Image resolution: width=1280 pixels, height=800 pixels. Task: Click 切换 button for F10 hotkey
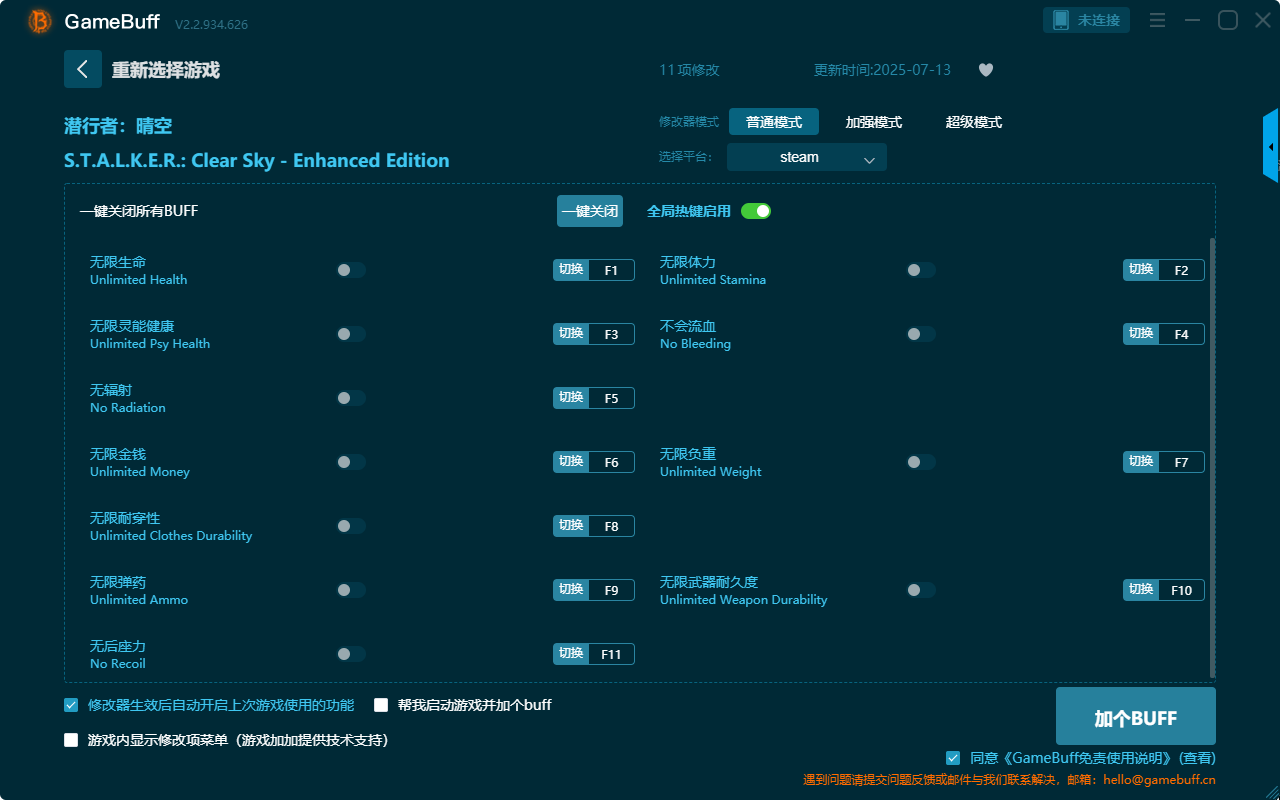(1141, 590)
